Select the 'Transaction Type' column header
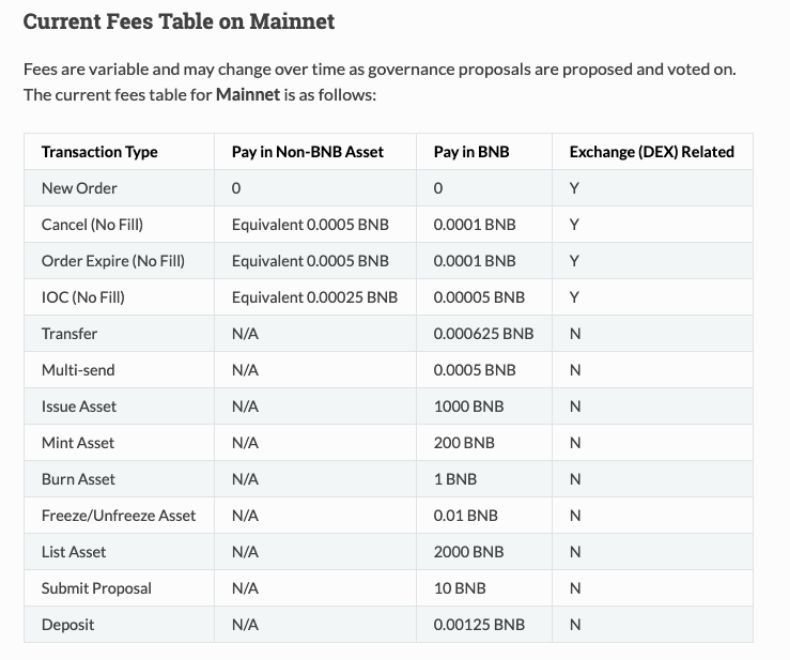Viewport: 790px width, 660px height. tap(99, 152)
